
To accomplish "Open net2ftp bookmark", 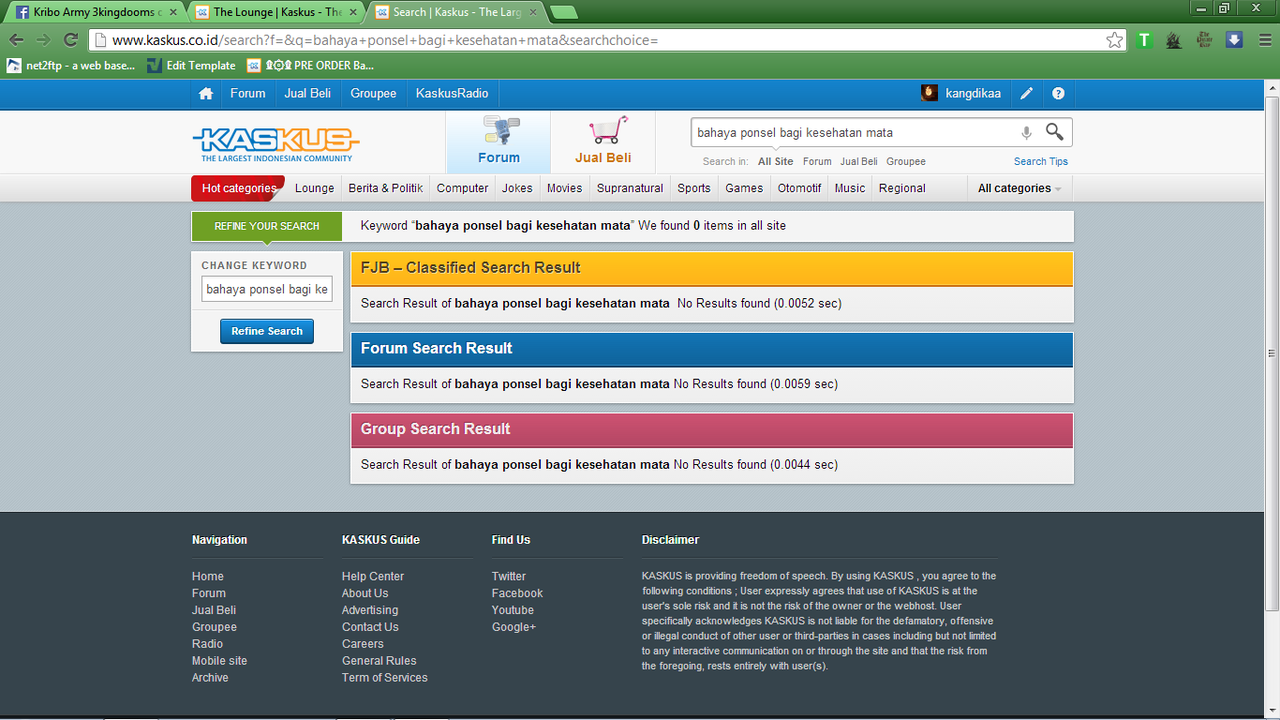I will pos(71,66).
